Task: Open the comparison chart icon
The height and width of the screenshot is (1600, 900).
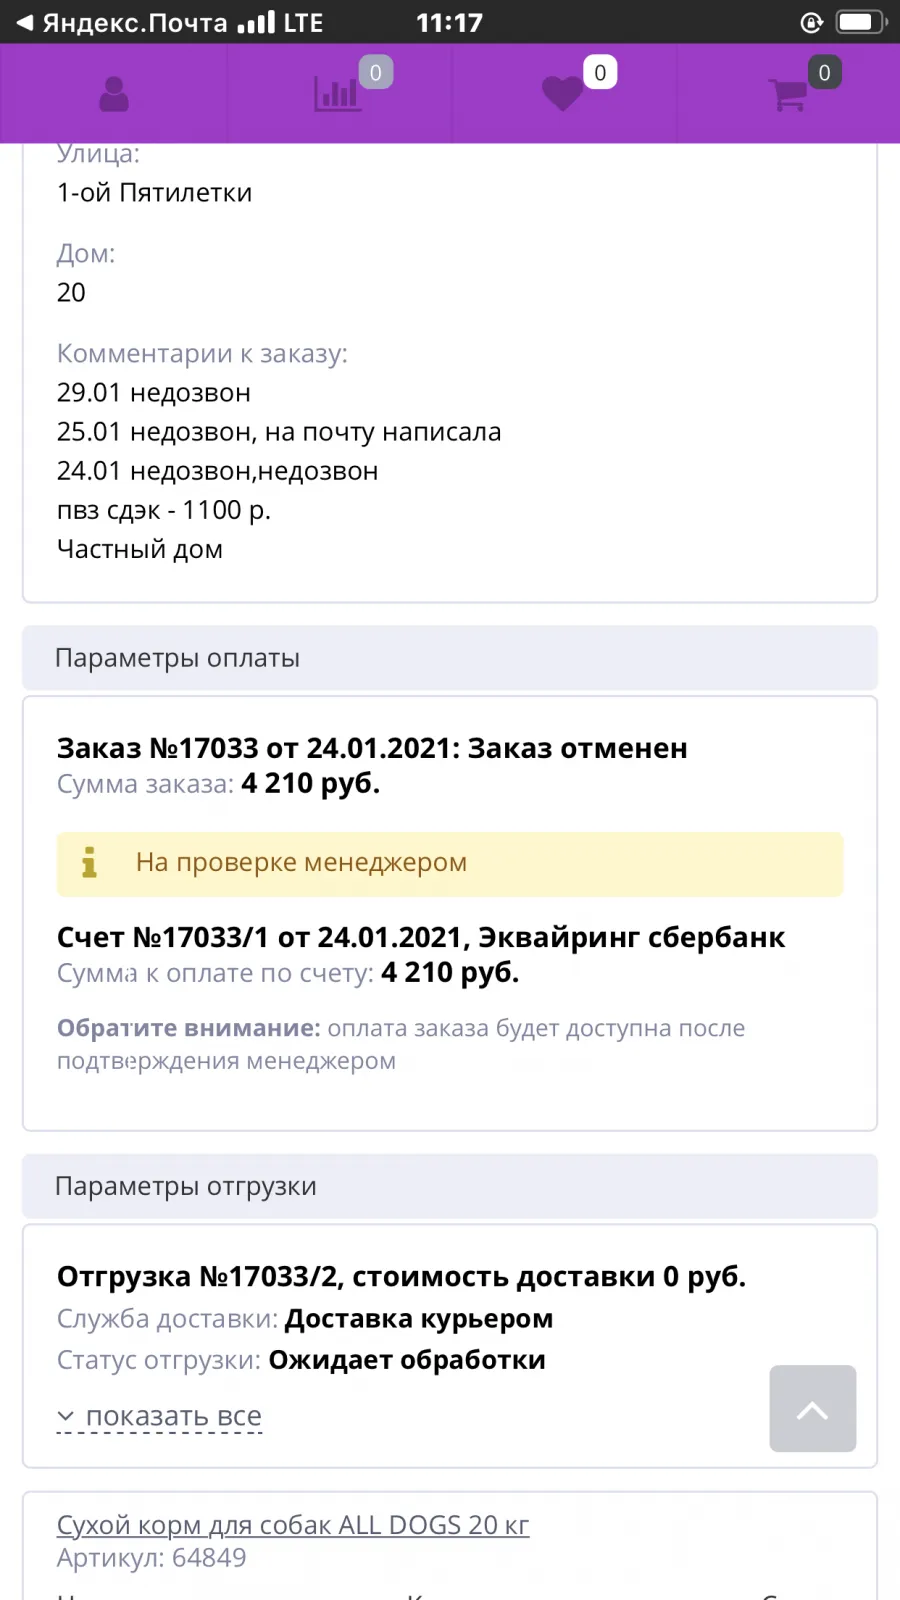Action: pyautogui.click(x=337, y=94)
